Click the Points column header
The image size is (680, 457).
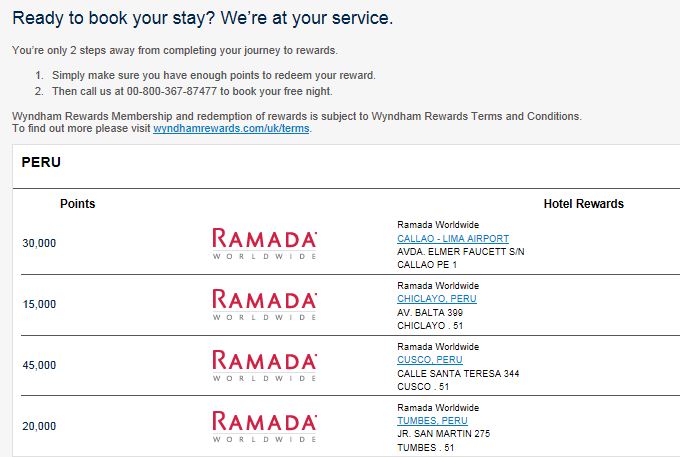pos(78,204)
